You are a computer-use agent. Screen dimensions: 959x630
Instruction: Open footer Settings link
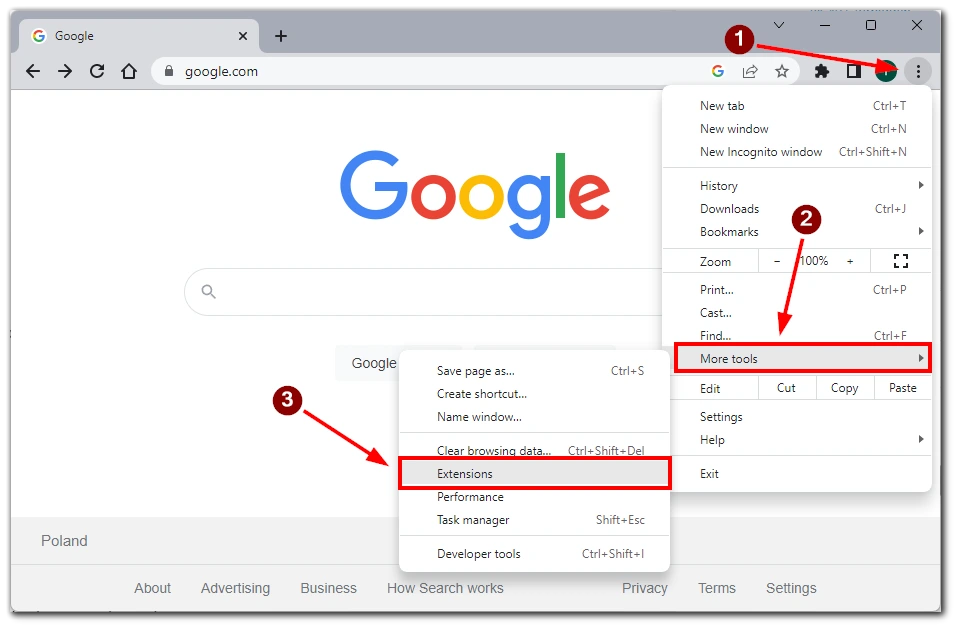[x=791, y=588]
